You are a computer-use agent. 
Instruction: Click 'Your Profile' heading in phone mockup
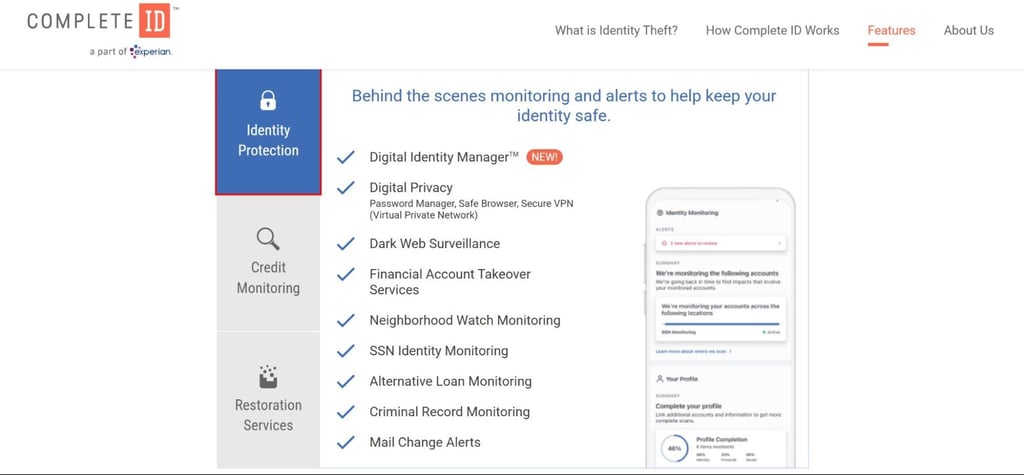[x=682, y=379]
